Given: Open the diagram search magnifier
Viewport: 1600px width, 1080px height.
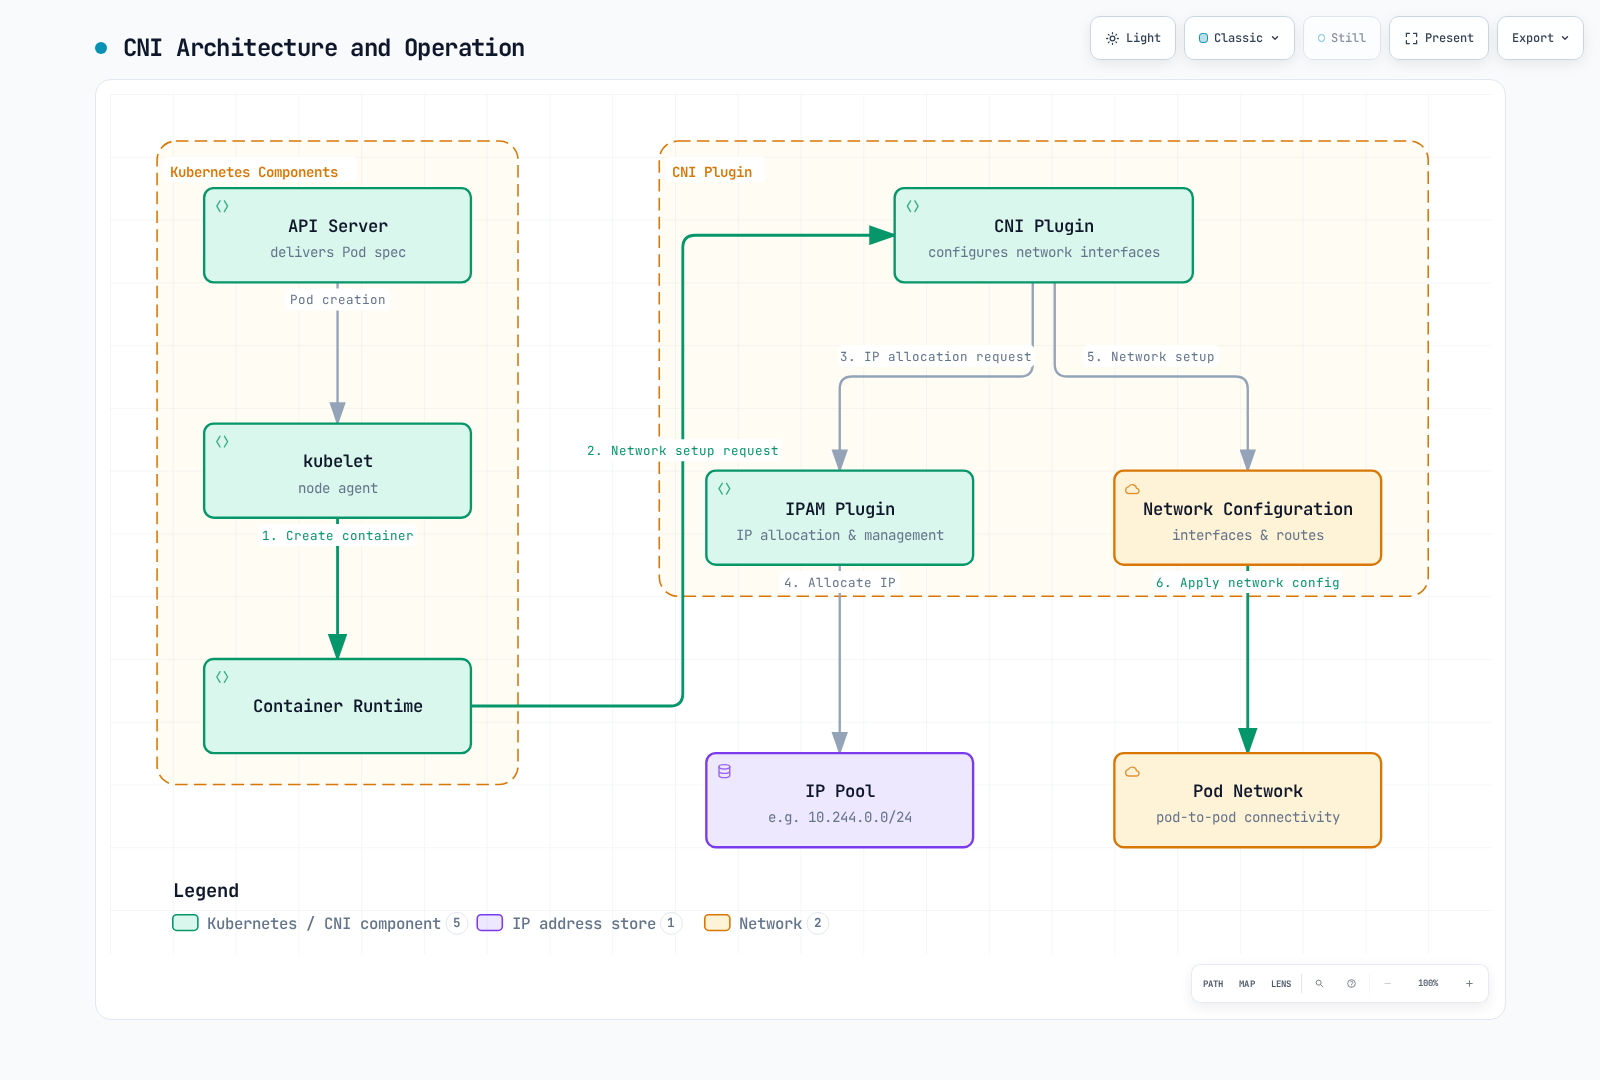Looking at the screenshot, I should point(1319,983).
